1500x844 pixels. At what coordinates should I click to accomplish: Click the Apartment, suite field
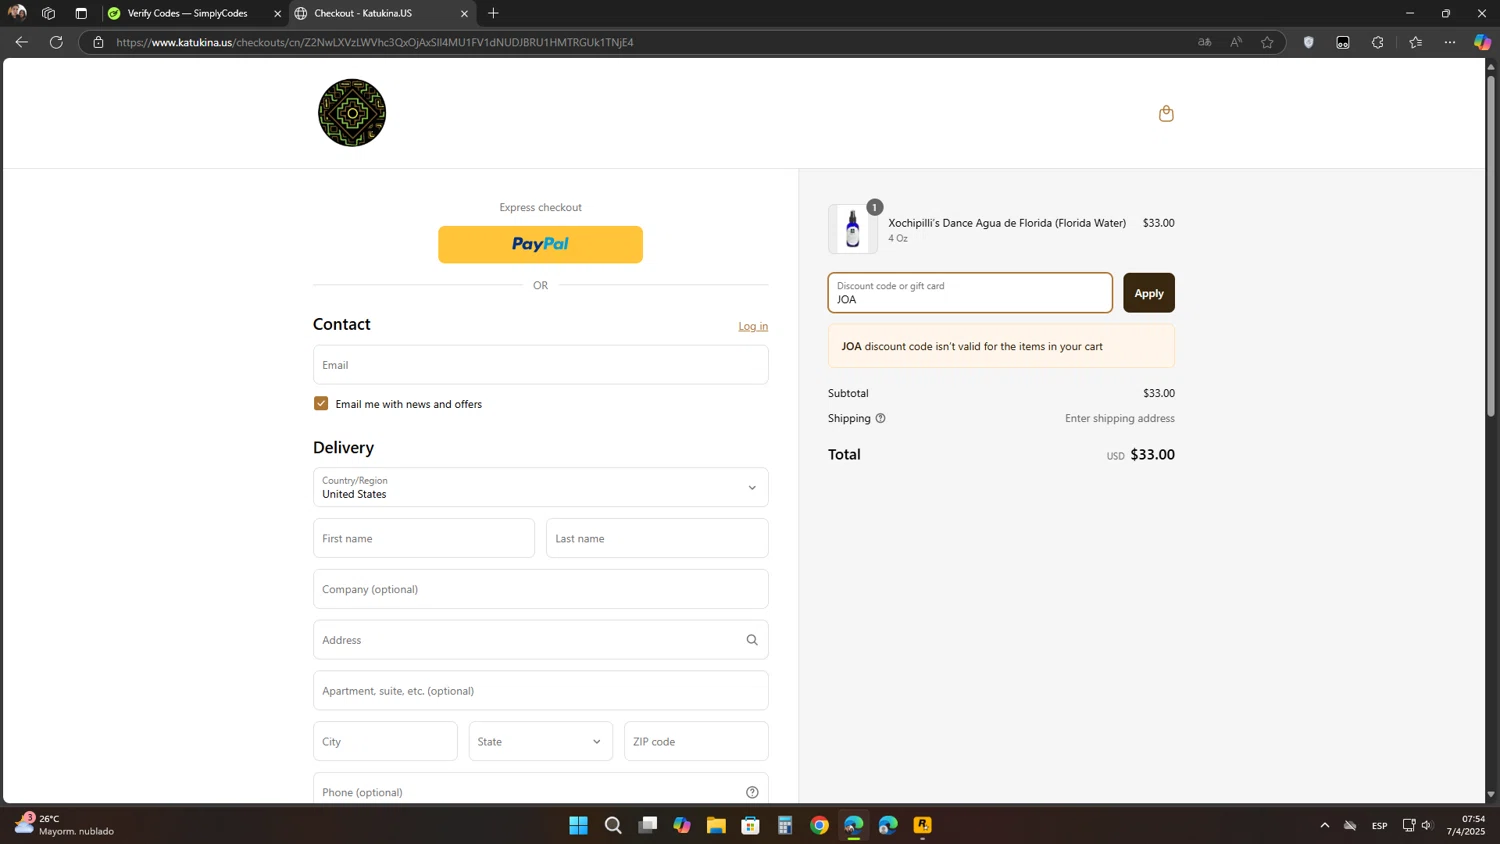(541, 691)
